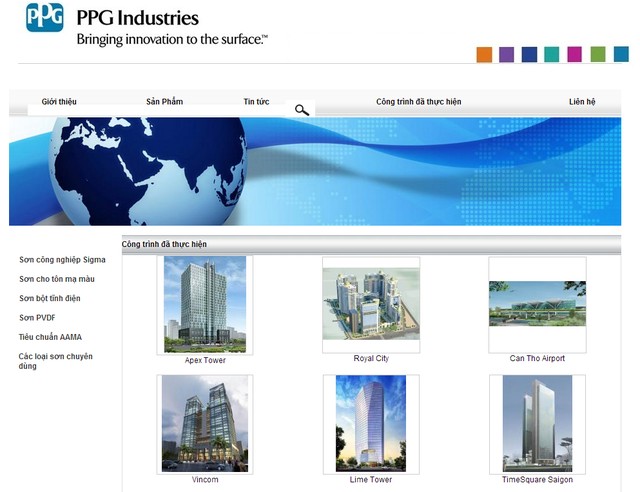The width and height of the screenshot is (640, 492).
Task: Open the Can Tho Airport thumbnail
Action: (538, 305)
